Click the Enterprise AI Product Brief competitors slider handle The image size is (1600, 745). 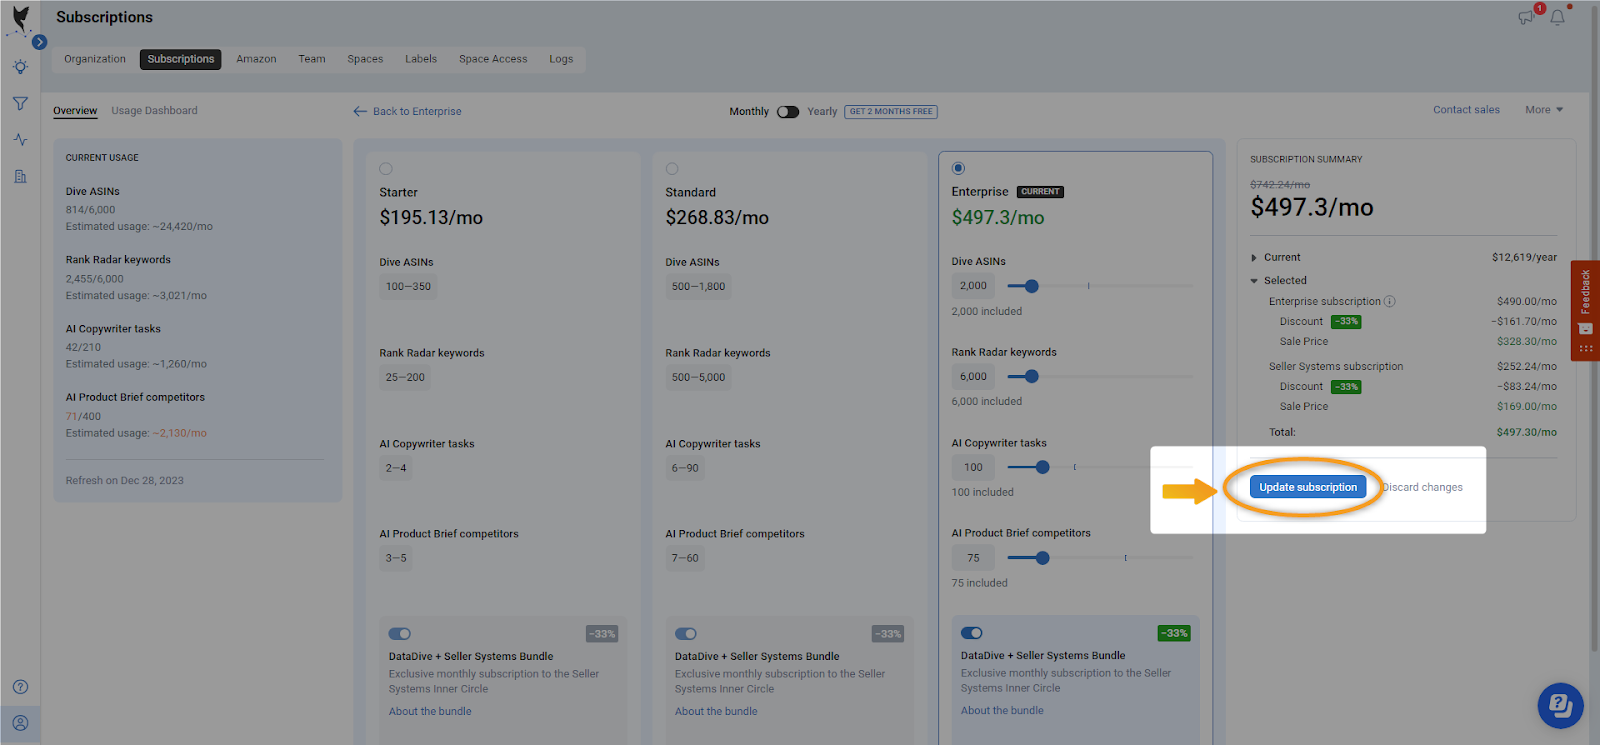[x=1043, y=558]
